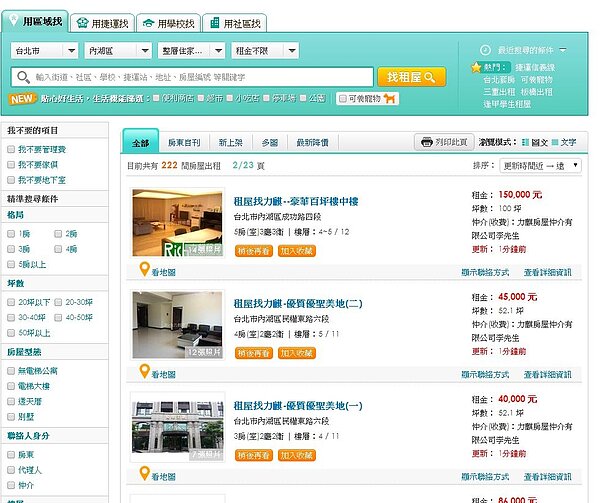
Task: Check 20坪以下 size checkbox
Action: click(x=11, y=302)
